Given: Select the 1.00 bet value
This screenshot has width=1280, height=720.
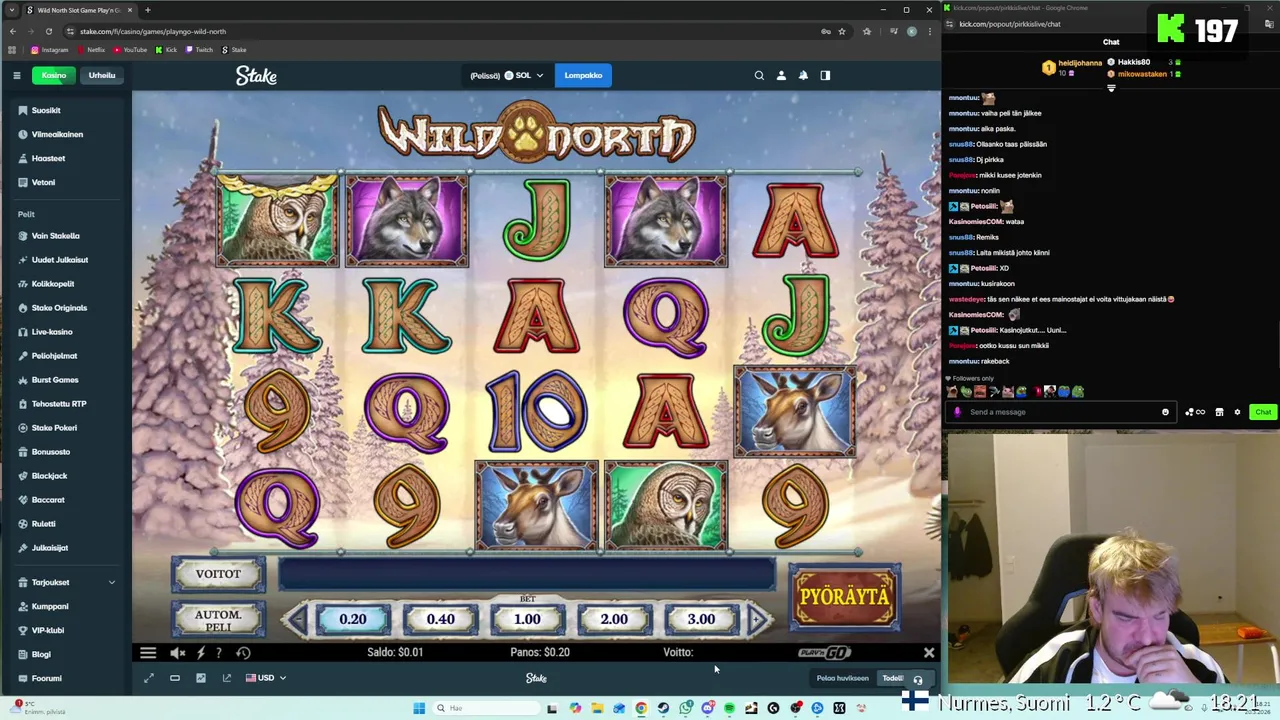Looking at the screenshot, I should [527, 619].
